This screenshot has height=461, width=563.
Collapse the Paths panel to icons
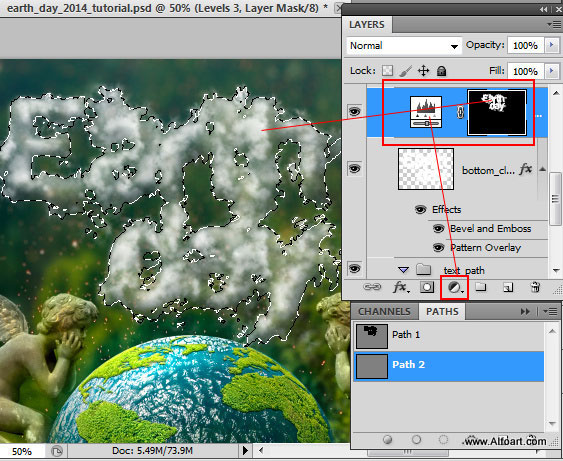pyautogui.click(x=525, y=311)
